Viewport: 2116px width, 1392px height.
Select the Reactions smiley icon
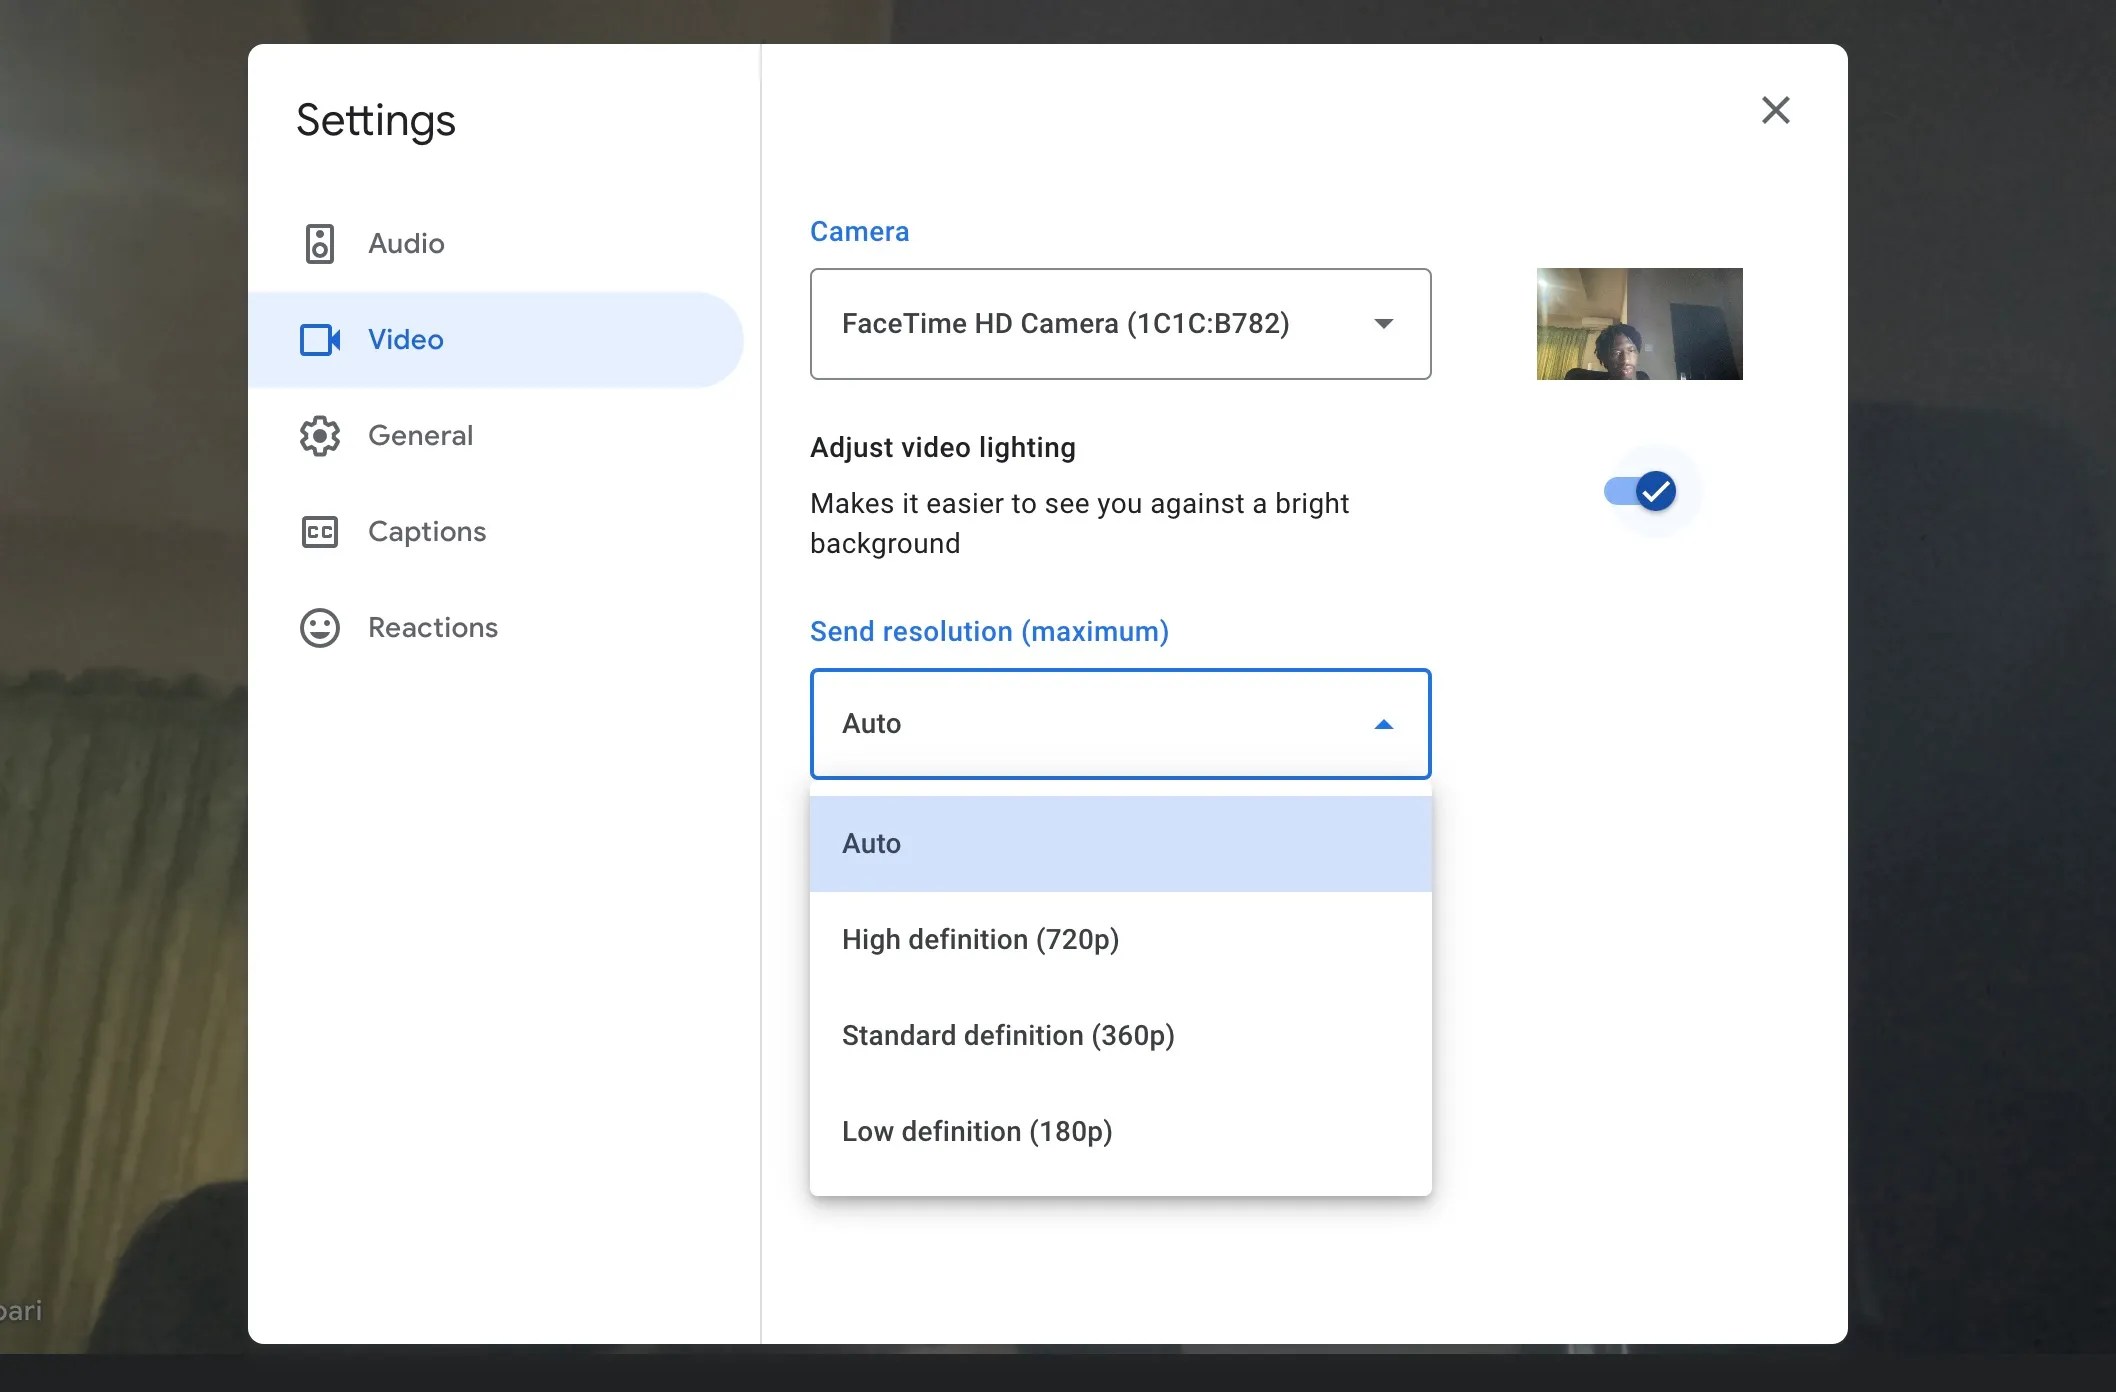[319, 627]
